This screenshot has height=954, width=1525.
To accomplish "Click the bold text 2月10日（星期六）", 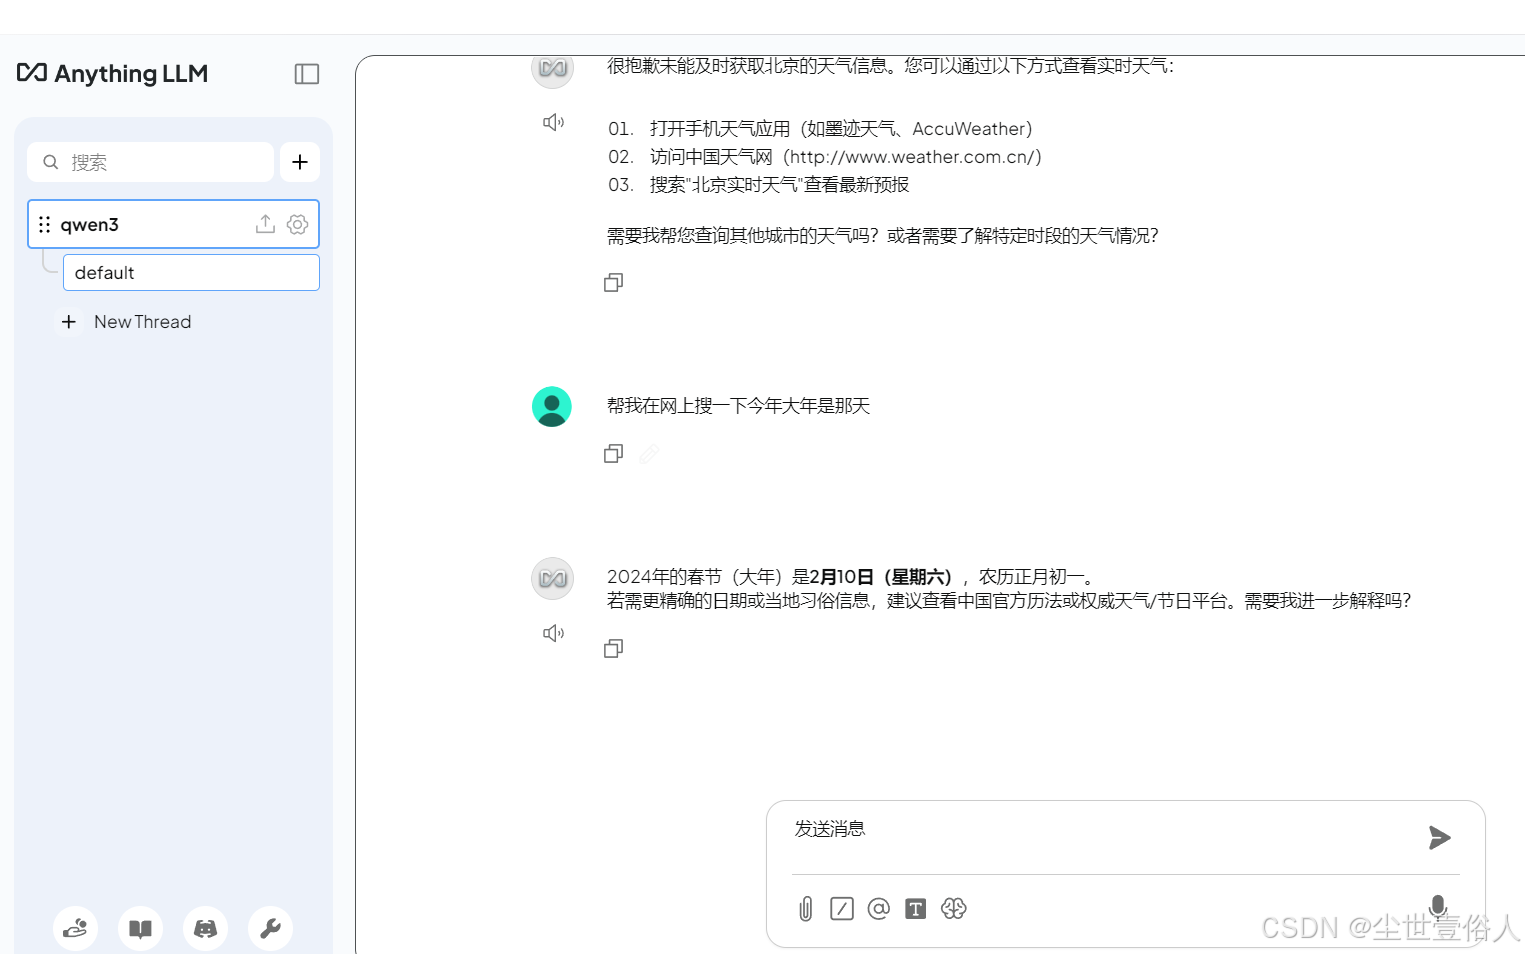I will 880,577.
